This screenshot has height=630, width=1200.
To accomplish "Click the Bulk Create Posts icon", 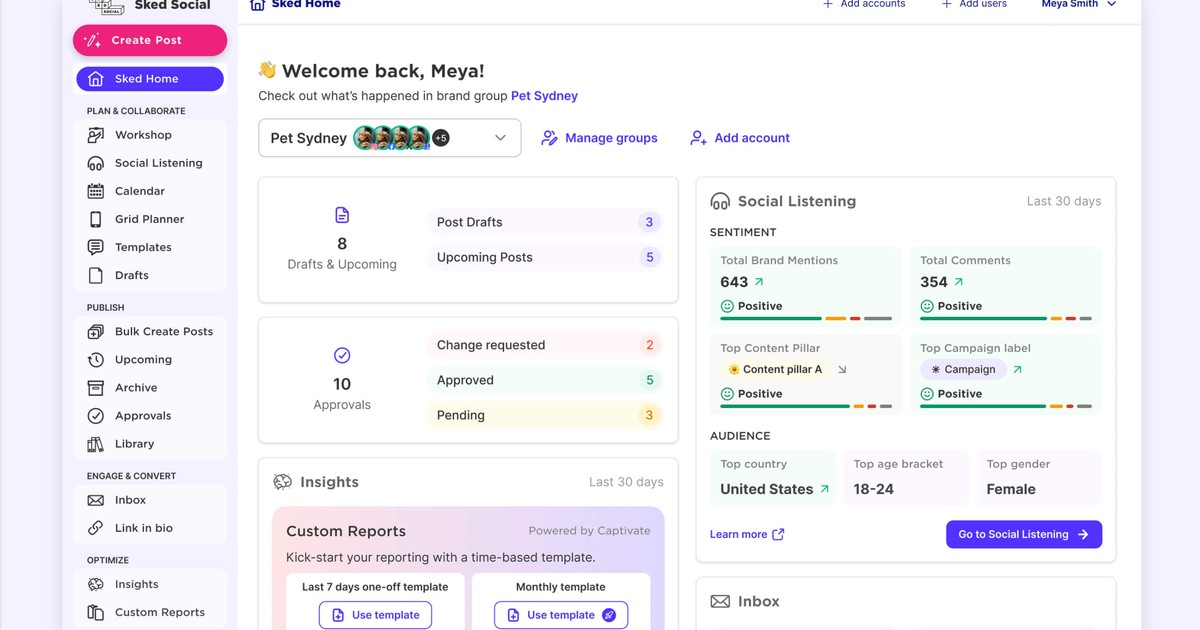I will coord(96,331).
